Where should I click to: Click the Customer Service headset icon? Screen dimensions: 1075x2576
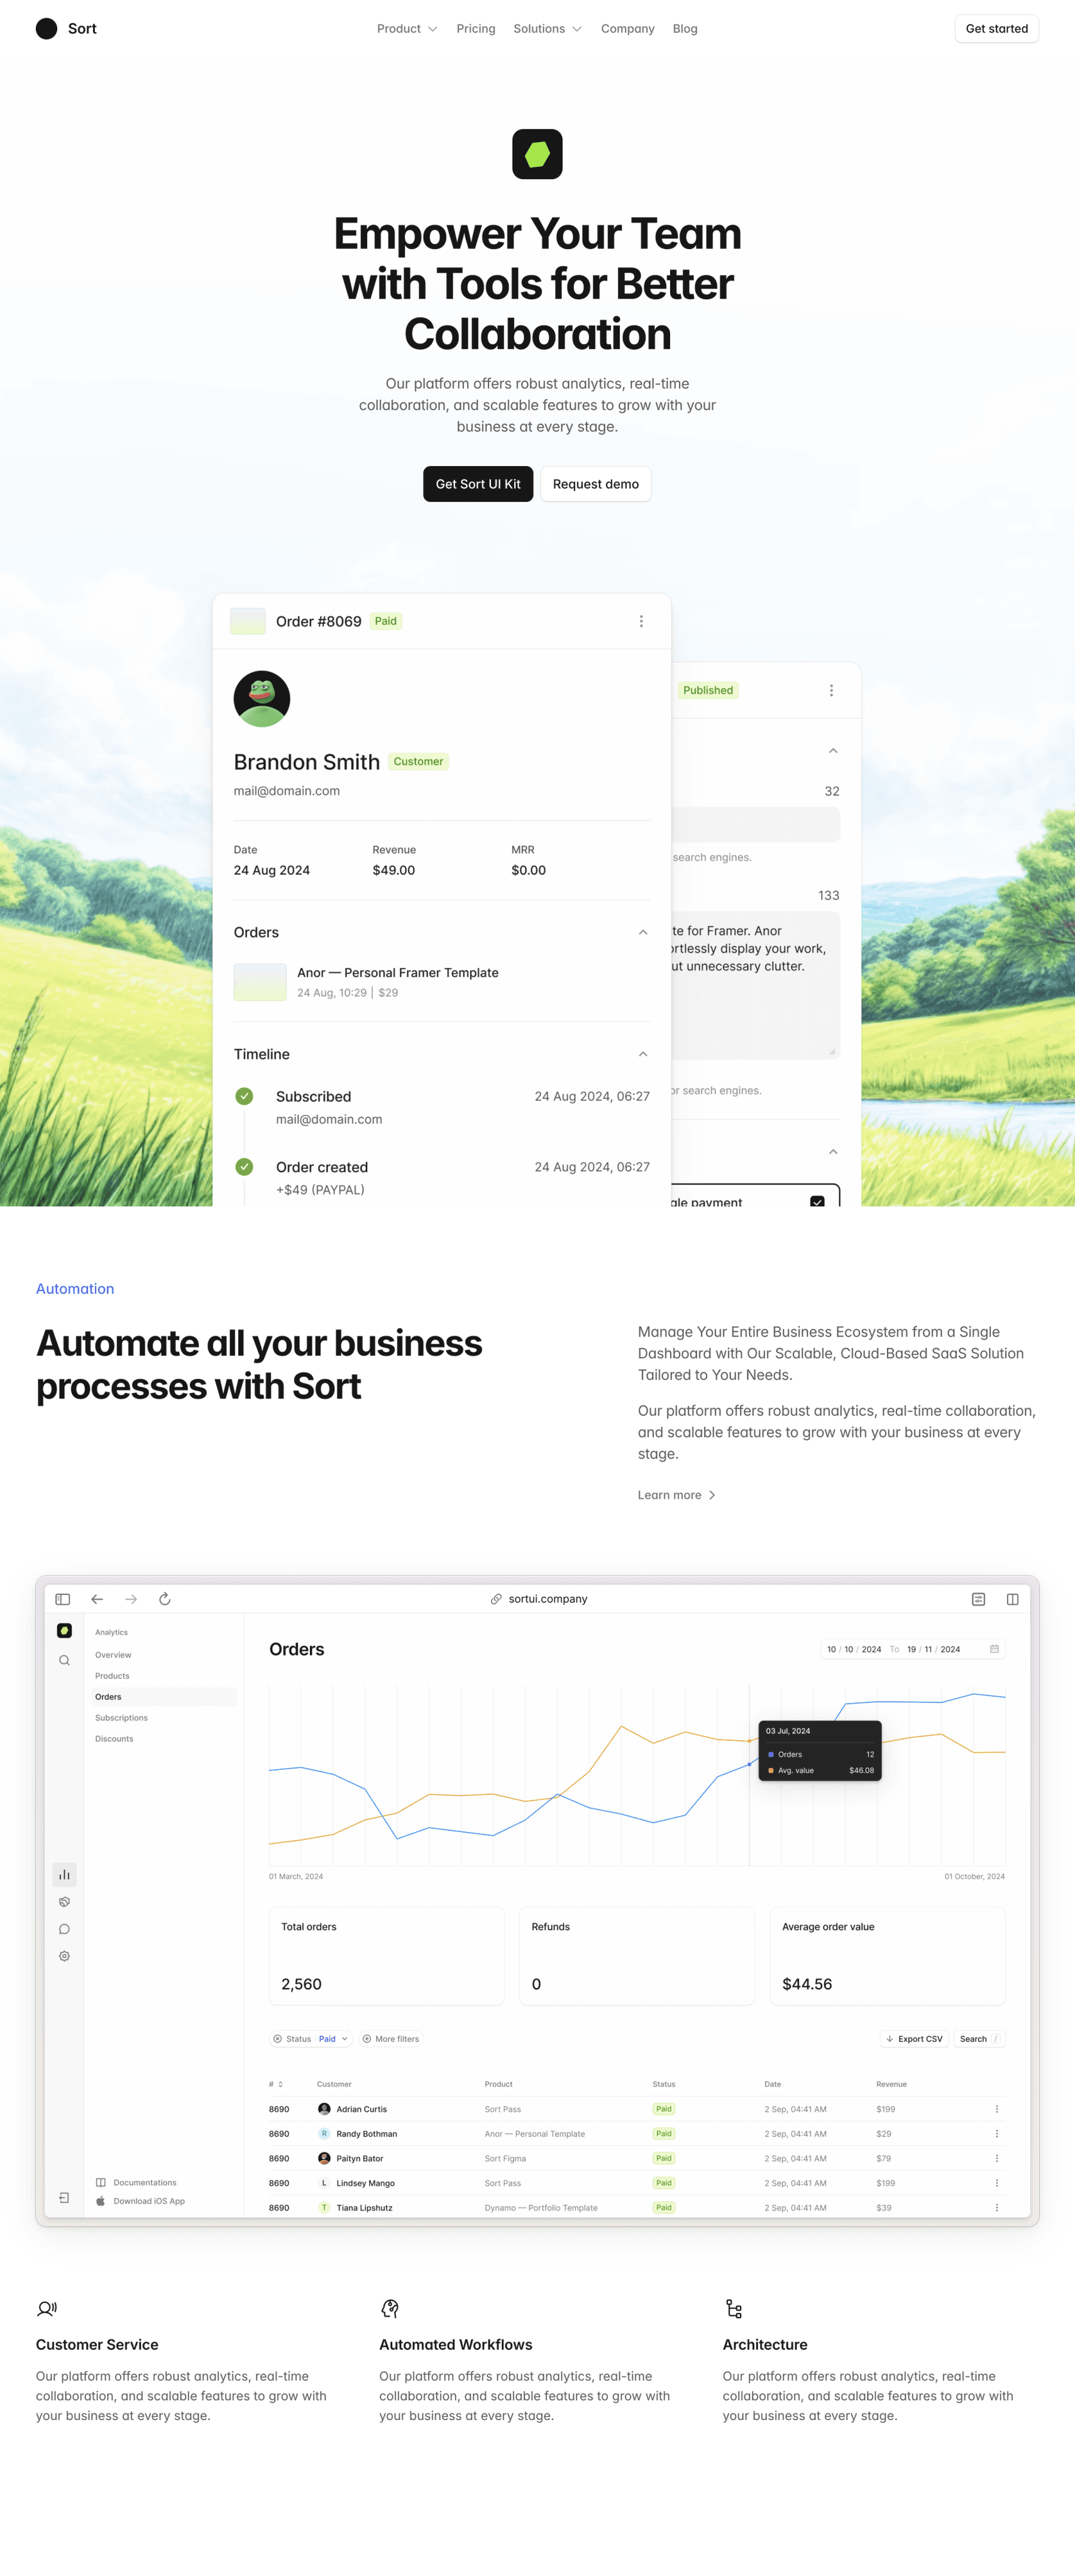(x=47, y=2309)
